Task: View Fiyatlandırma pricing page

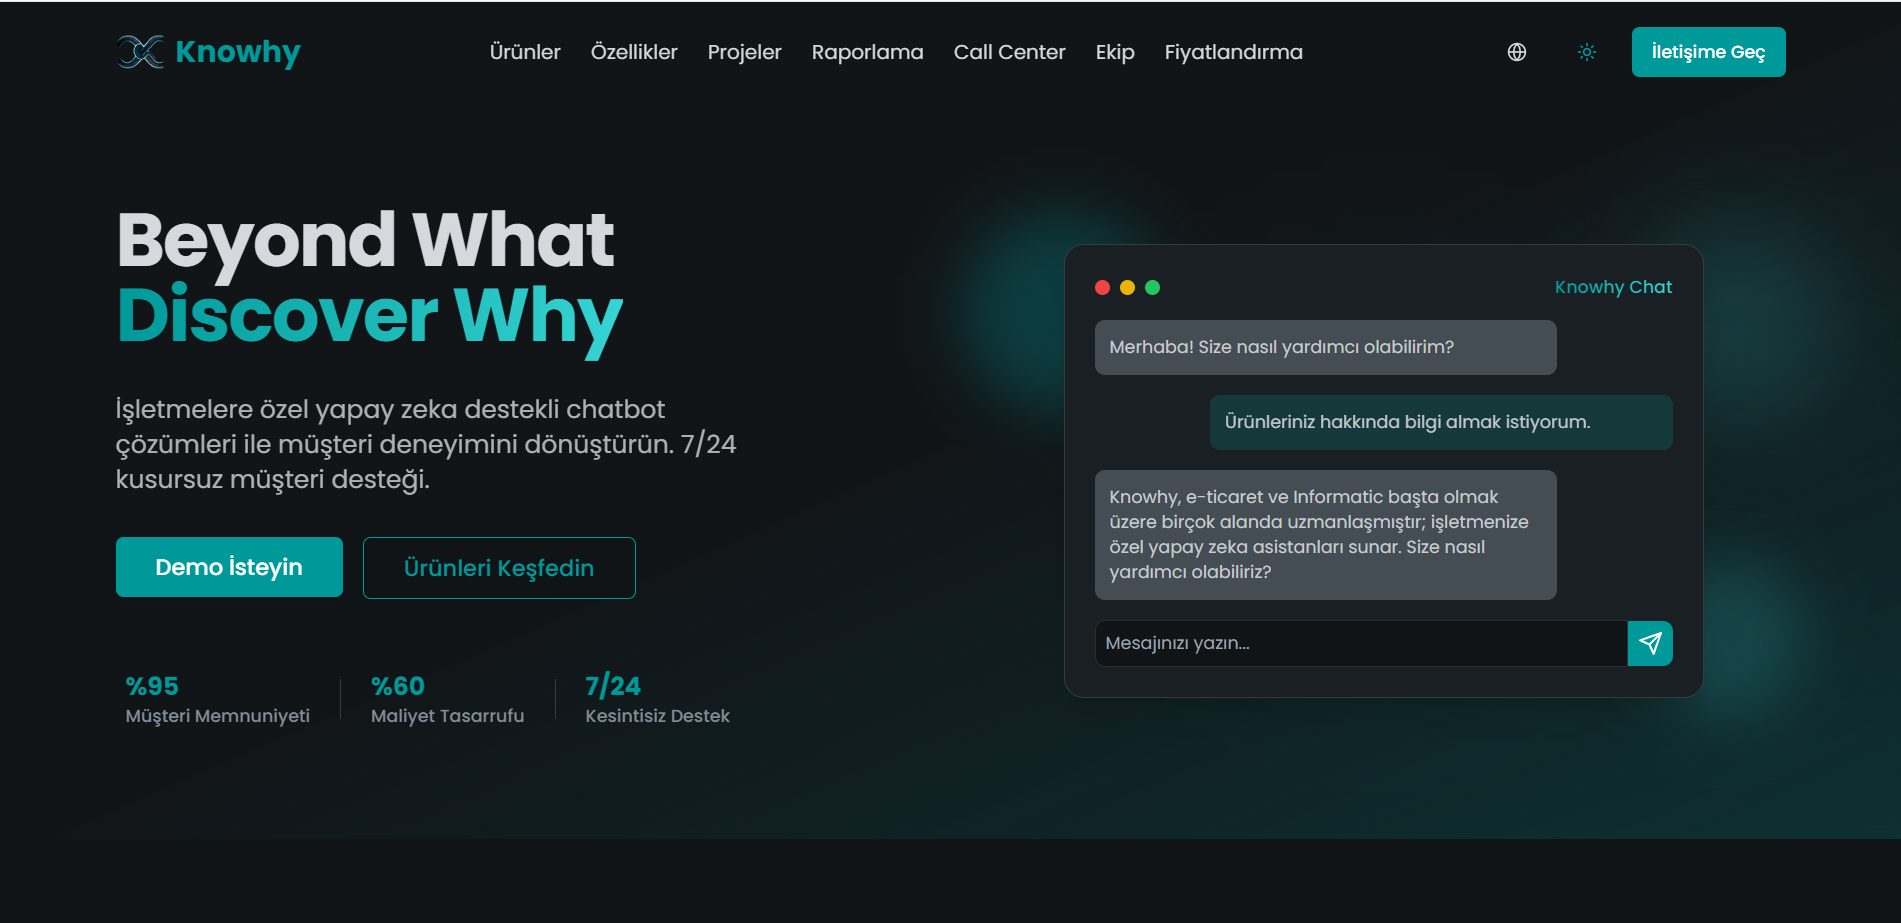Action: coord(1233,52)
